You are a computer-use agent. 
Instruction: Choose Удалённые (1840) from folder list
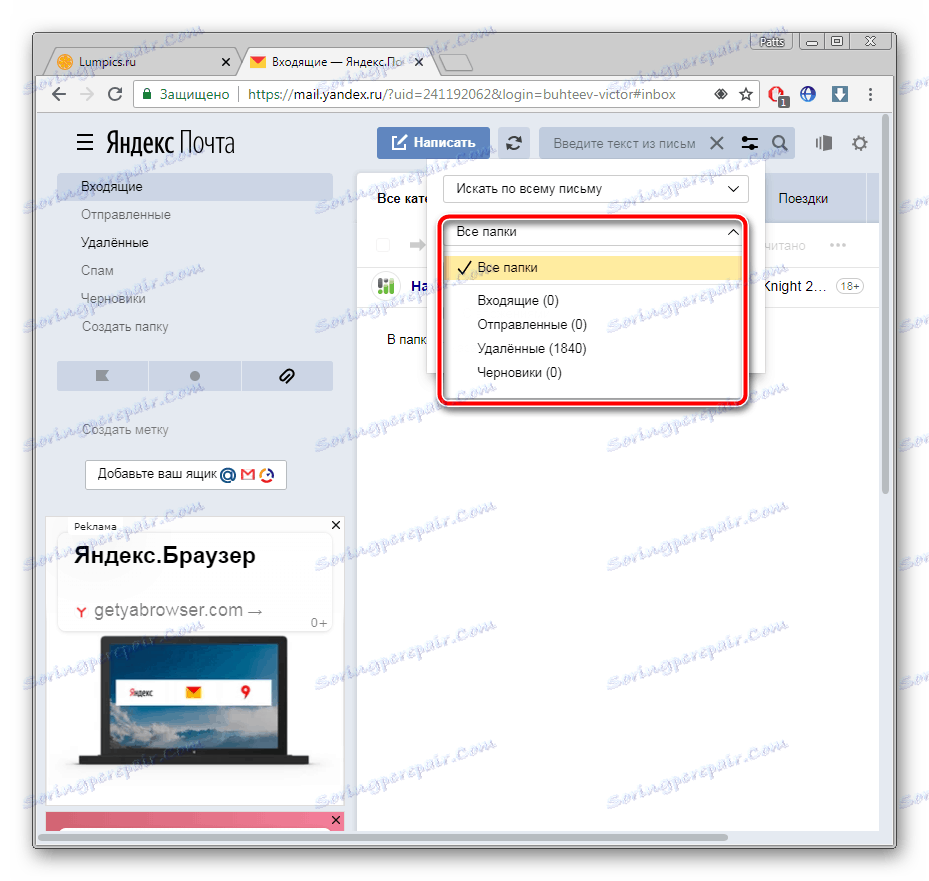532,348
